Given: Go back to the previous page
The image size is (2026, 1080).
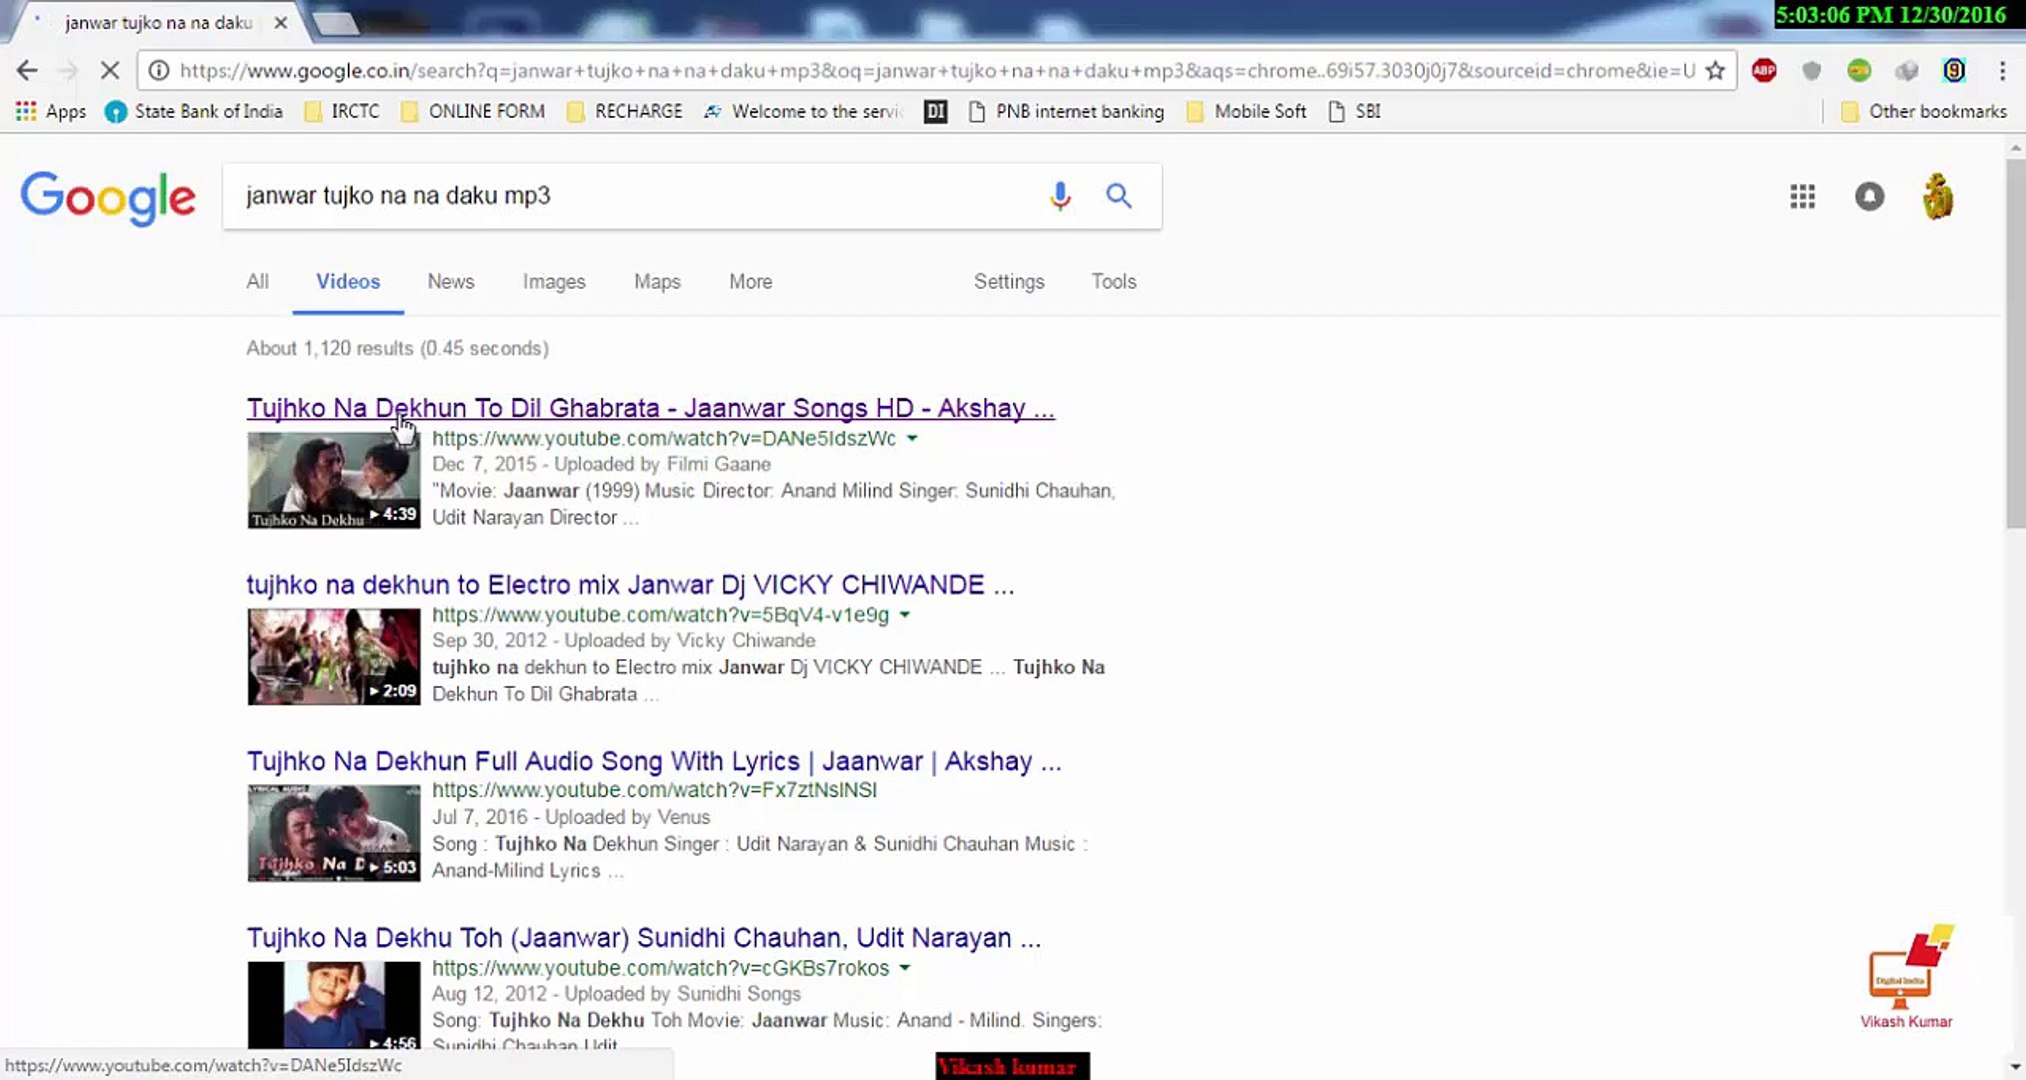Looking at the screenshot, I should coord(27,70).
